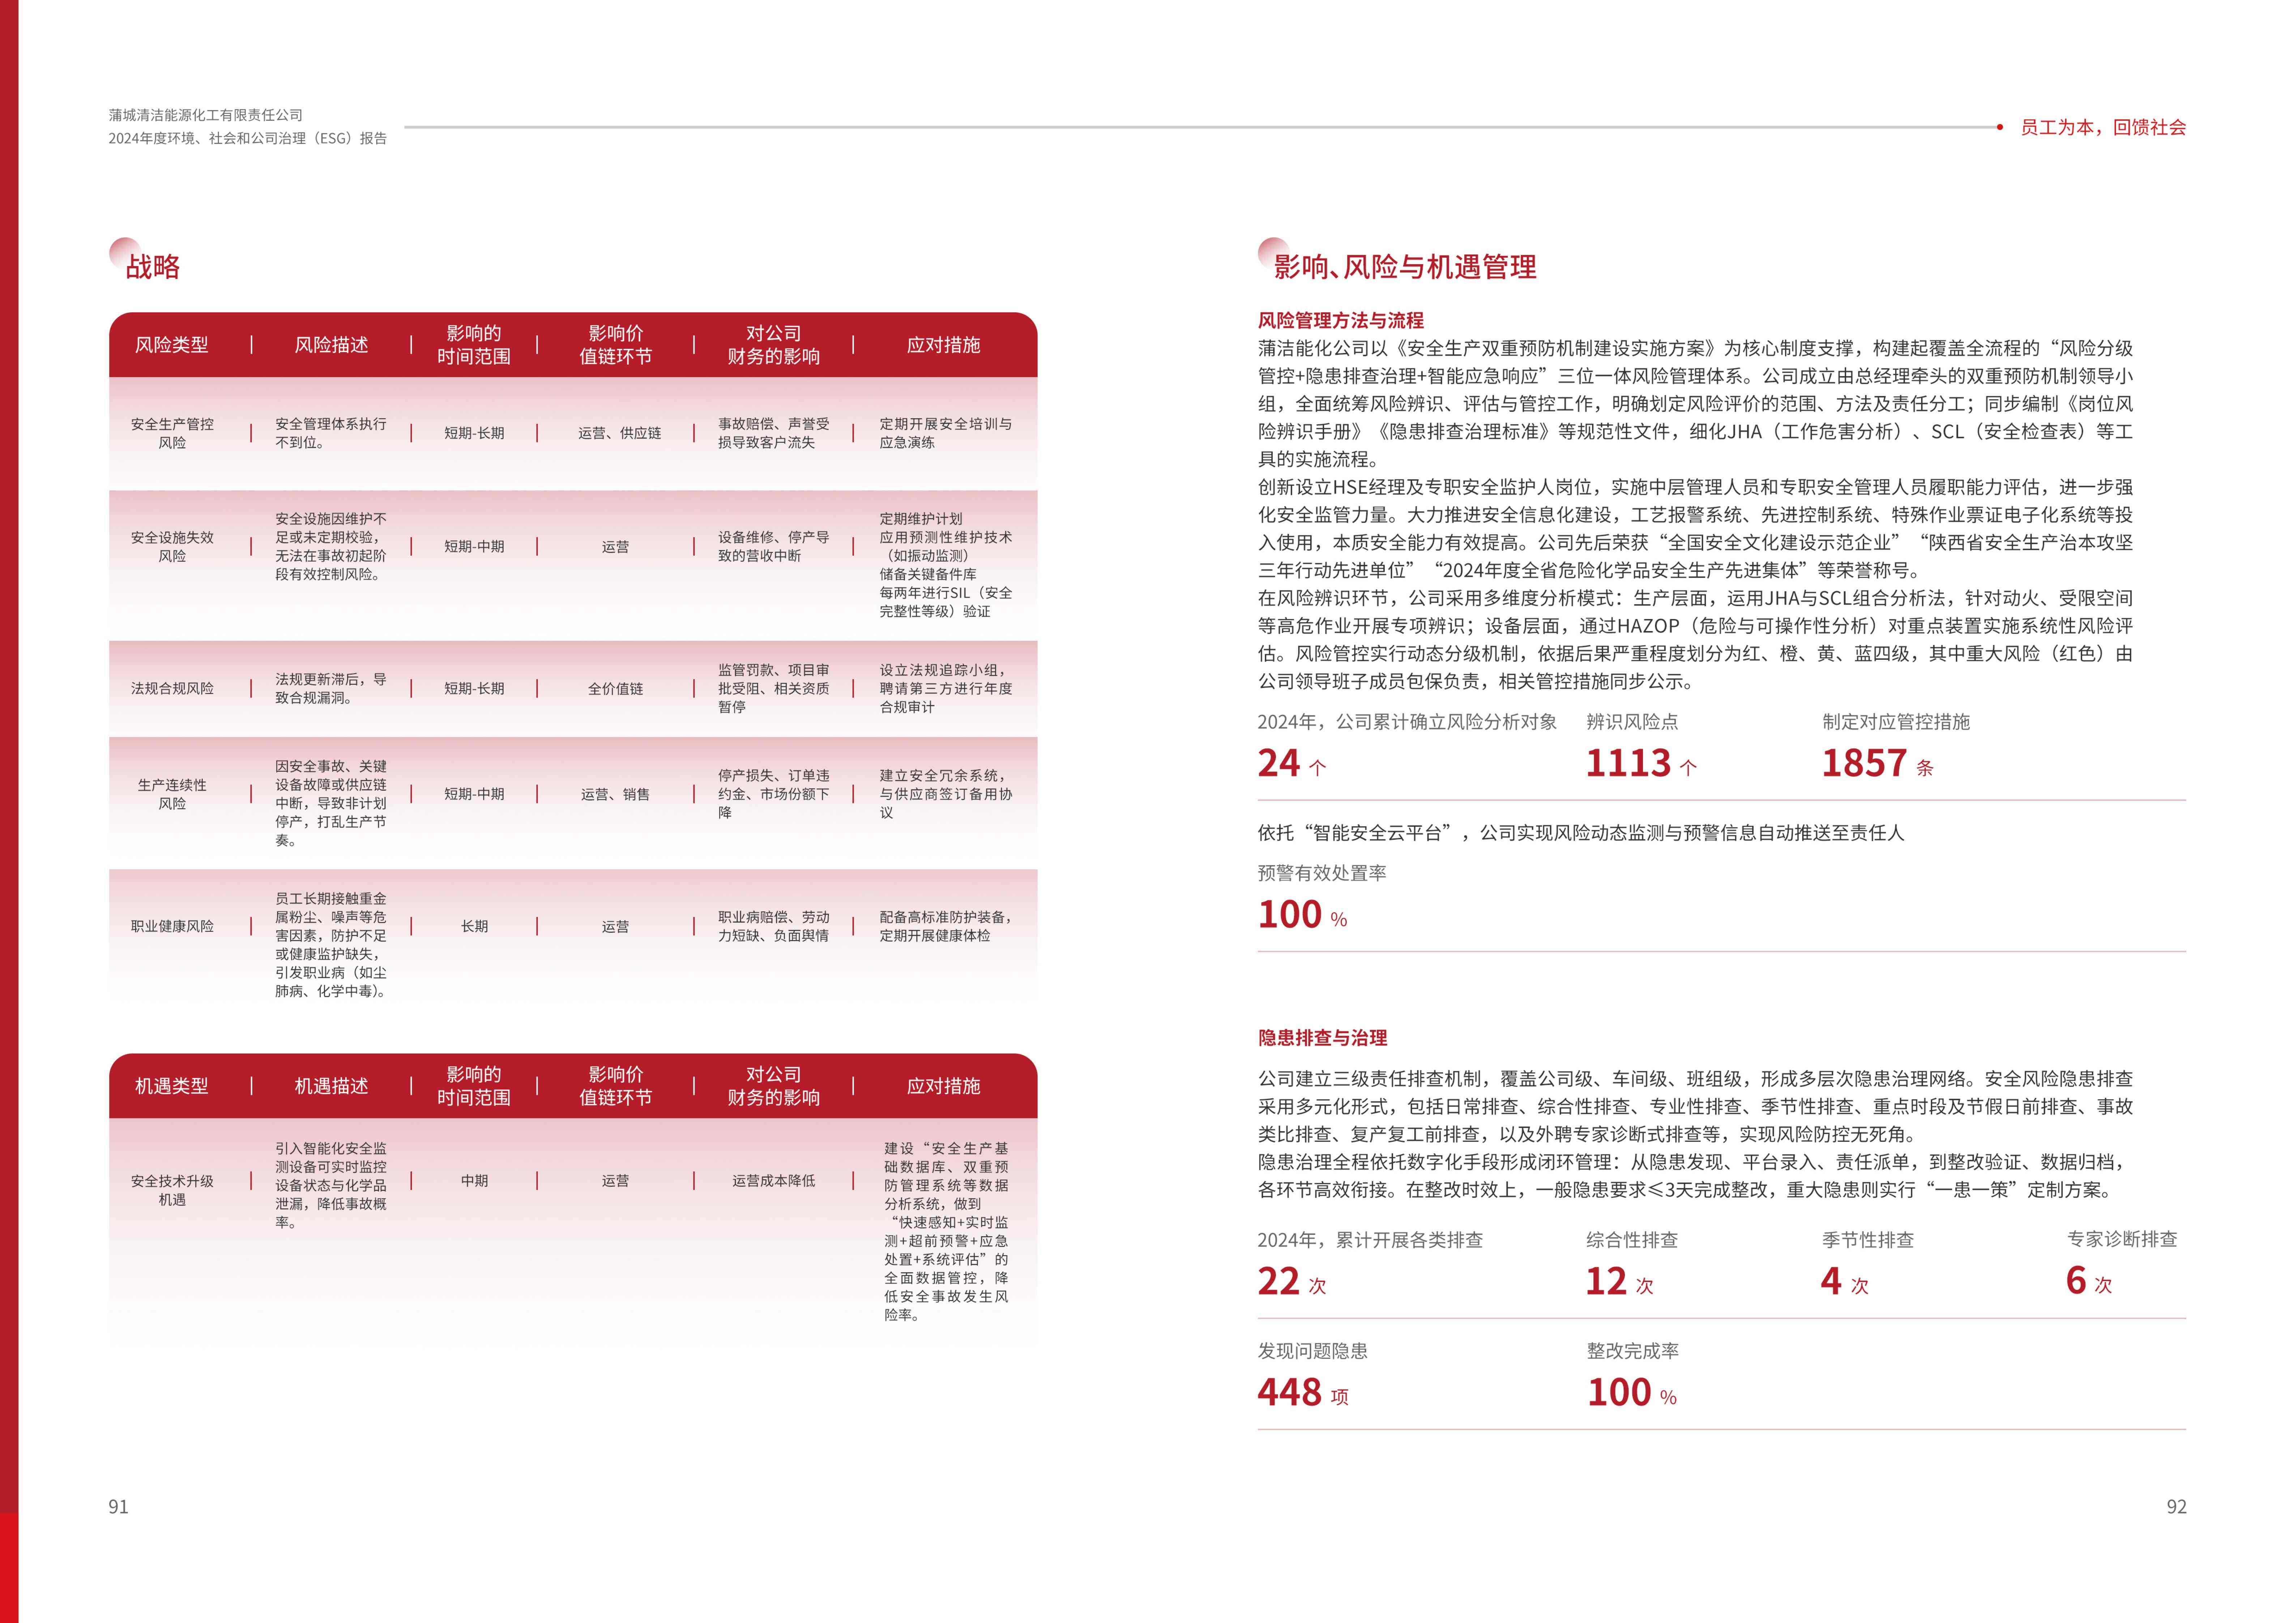This screenshot has width=2296, height=1623.
Task: Click the 机遇类型 column header
Action: (172, 1086)
